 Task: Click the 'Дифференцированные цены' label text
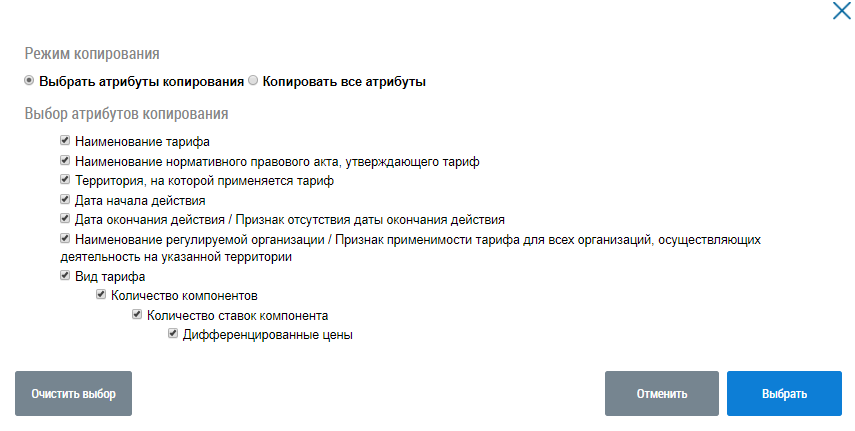(x=267, y=335)
